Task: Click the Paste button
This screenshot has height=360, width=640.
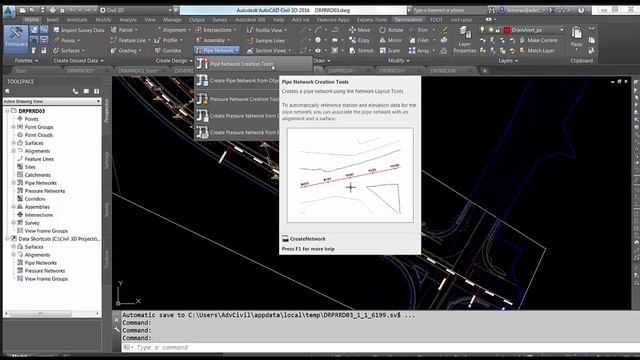Action: pyautogui.click(x=576, y=36)
